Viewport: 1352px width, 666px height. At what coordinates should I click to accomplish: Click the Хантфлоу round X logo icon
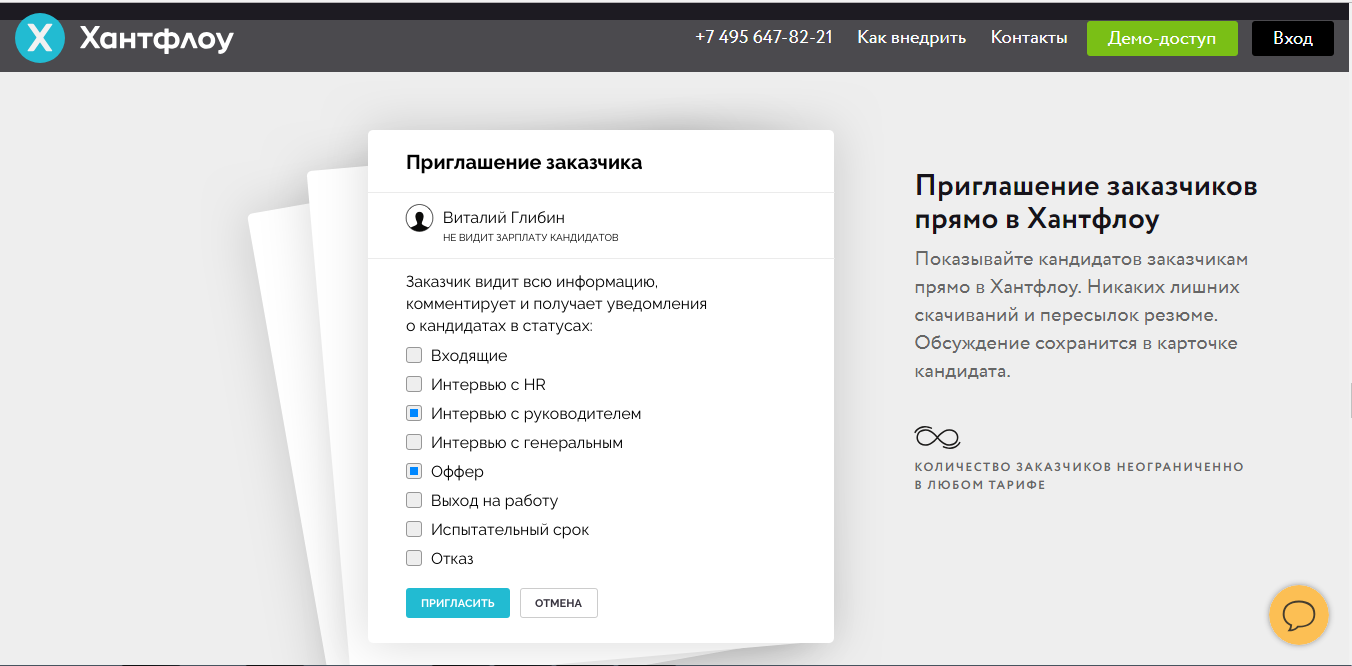pos(40,39)
